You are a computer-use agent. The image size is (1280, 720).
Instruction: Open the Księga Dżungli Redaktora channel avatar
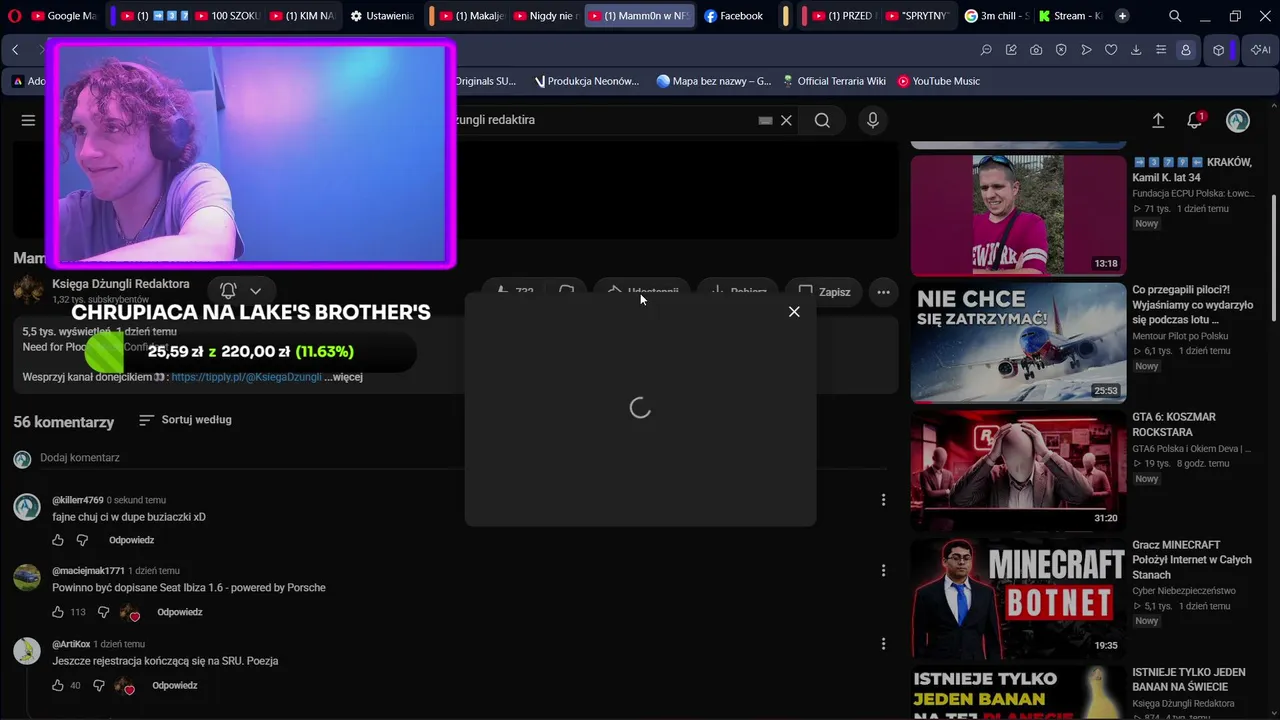click(x=28, y=290)
